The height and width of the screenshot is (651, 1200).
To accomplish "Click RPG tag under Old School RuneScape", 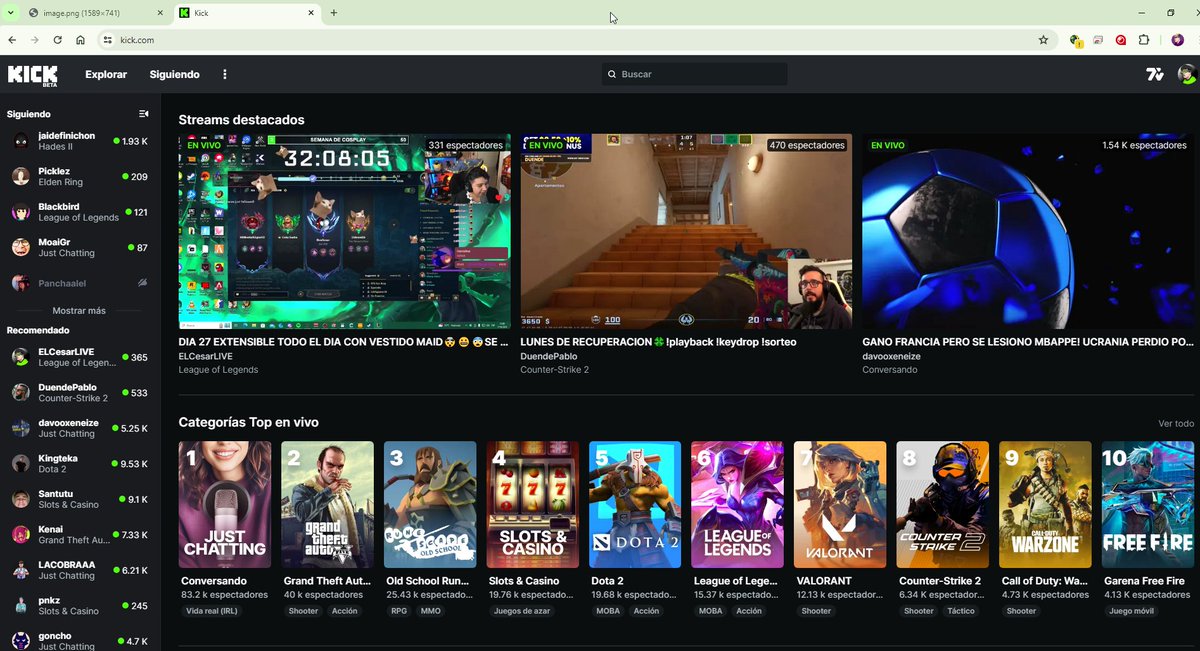I will tap(400, 611).
